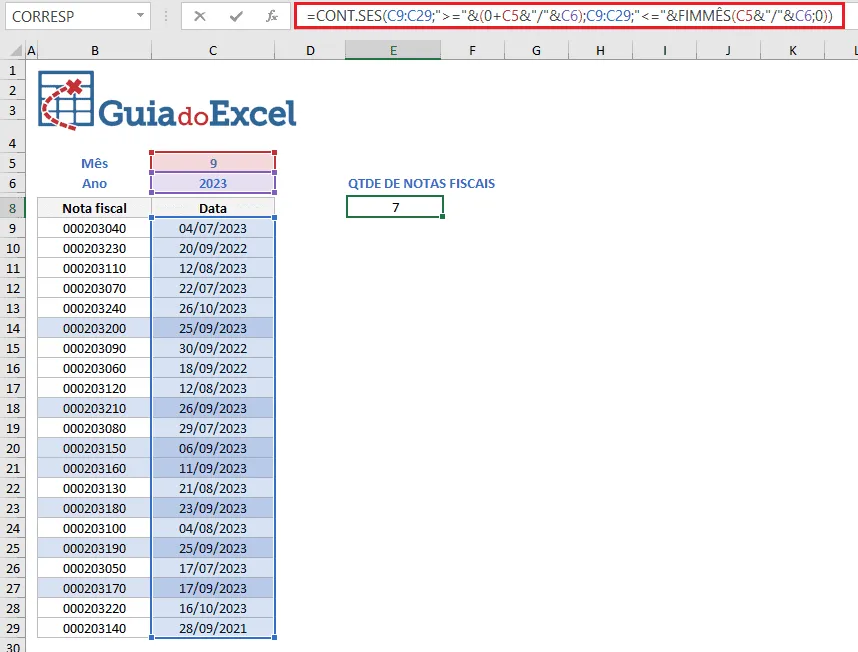Click the Ano label cell
The height and width of the screenshot is (652, 858).
(95, 184)
